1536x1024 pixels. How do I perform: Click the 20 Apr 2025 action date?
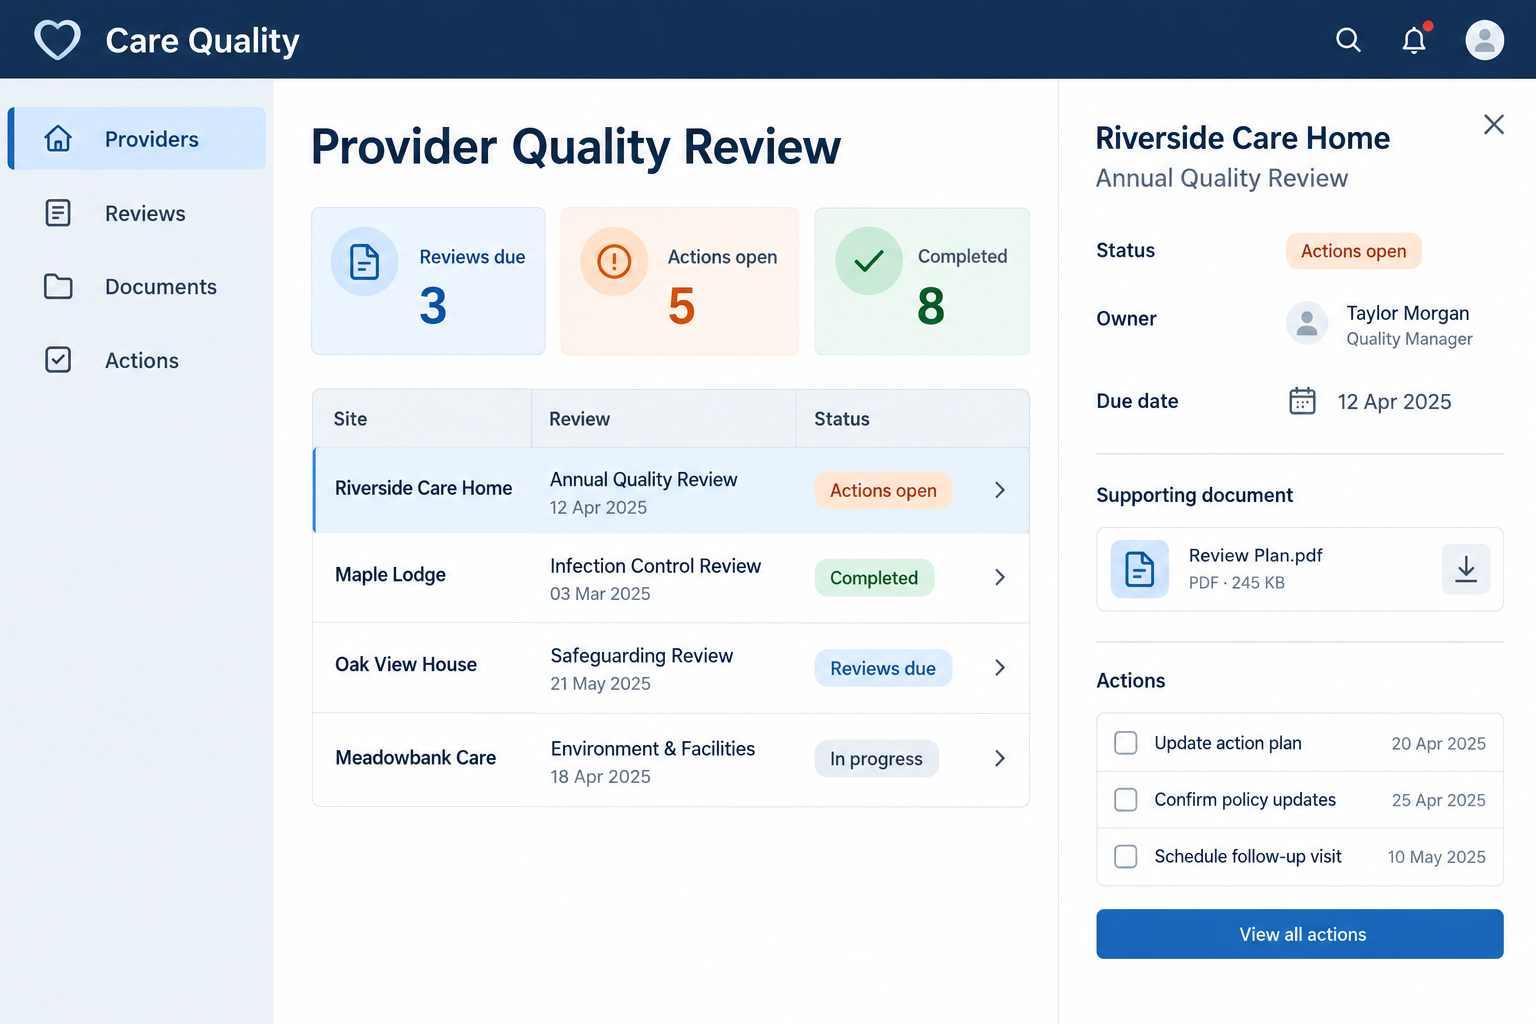(1438, 743)
